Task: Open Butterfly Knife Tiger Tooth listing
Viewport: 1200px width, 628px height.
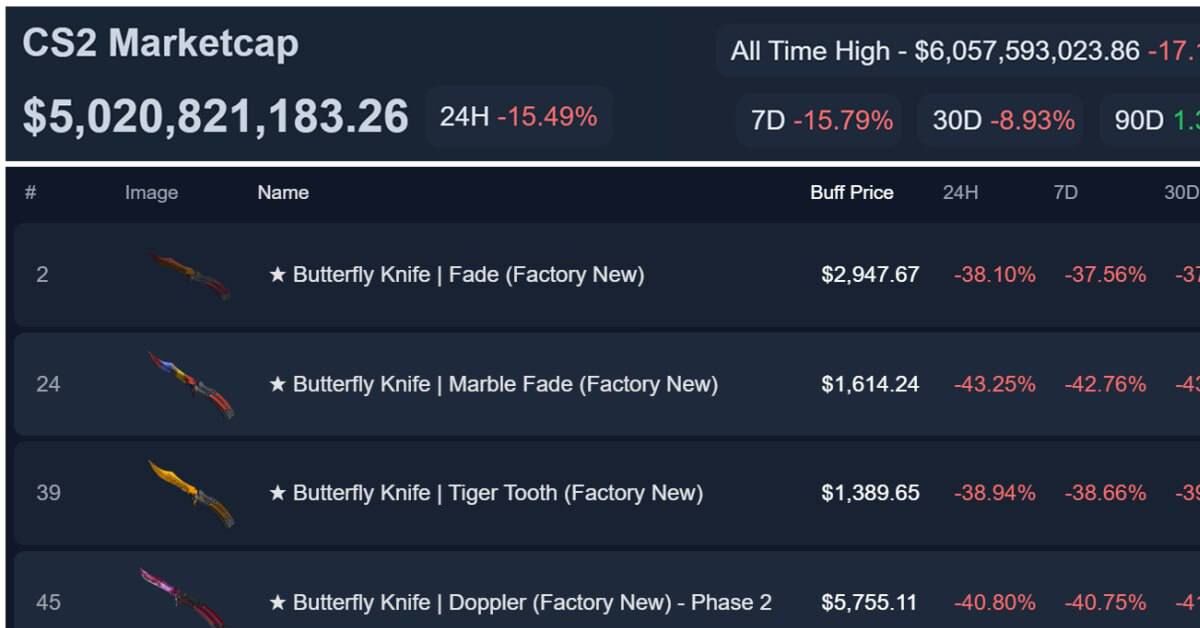Action: [x=486, y=493]
